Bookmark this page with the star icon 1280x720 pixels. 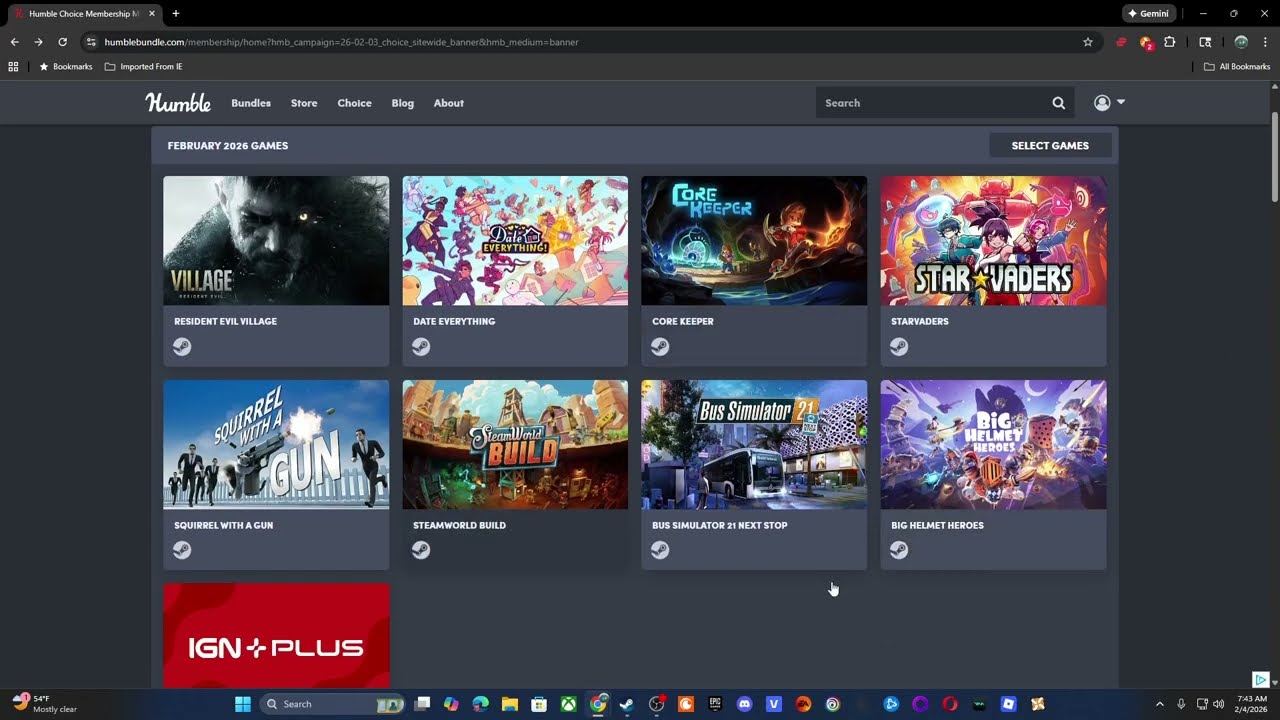click(1088, 42)
